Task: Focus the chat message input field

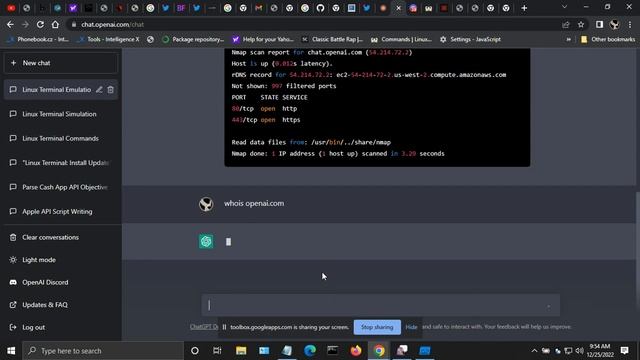Action: [380, 305]
